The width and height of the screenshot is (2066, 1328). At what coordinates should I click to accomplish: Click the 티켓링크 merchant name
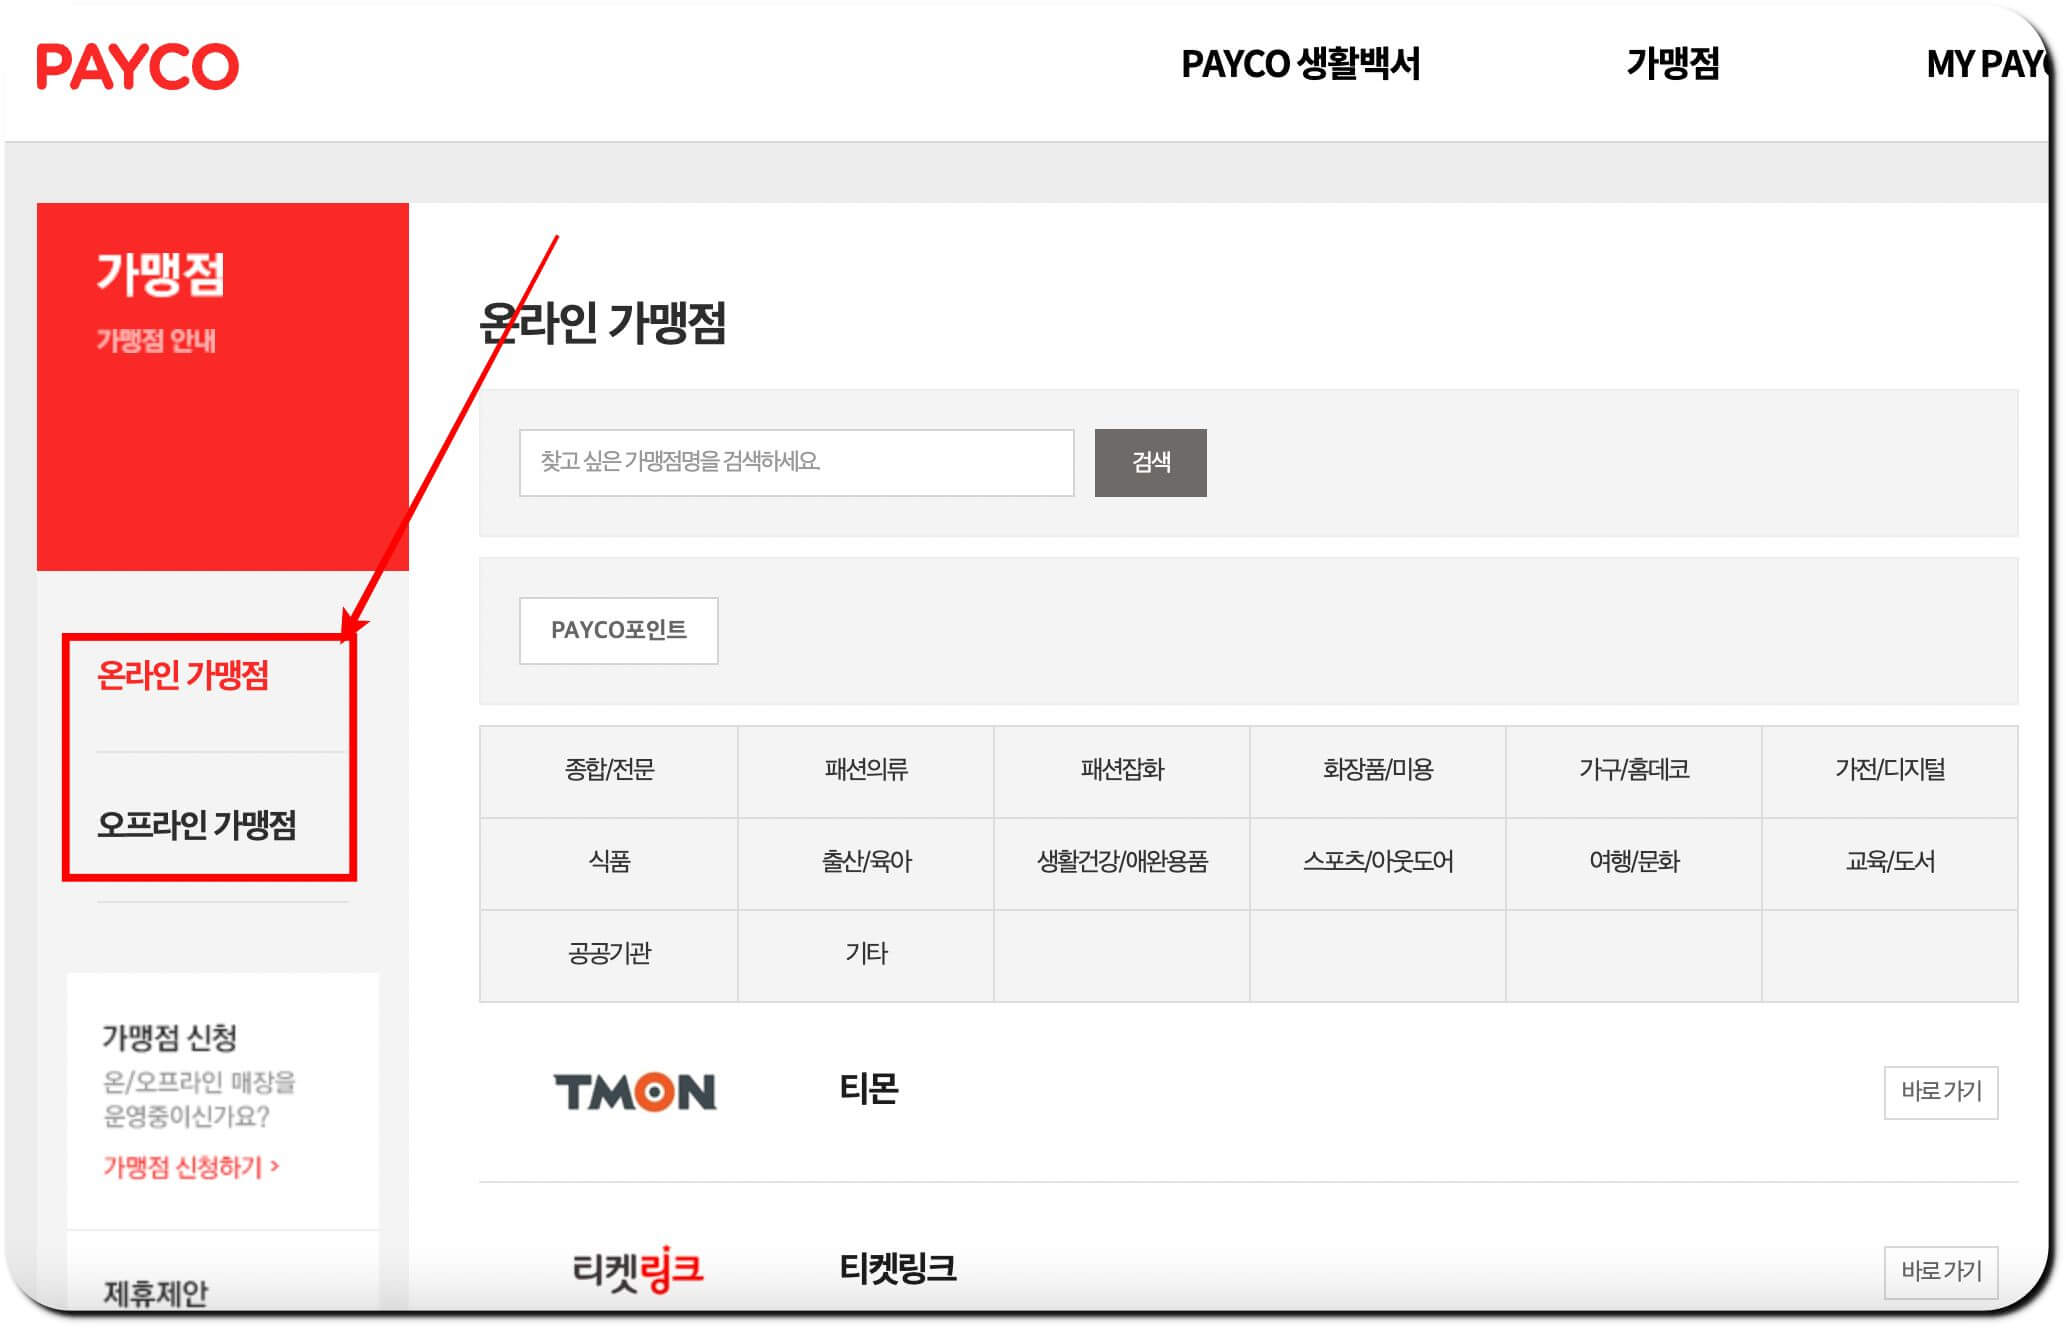click(x=897, y=1269)
